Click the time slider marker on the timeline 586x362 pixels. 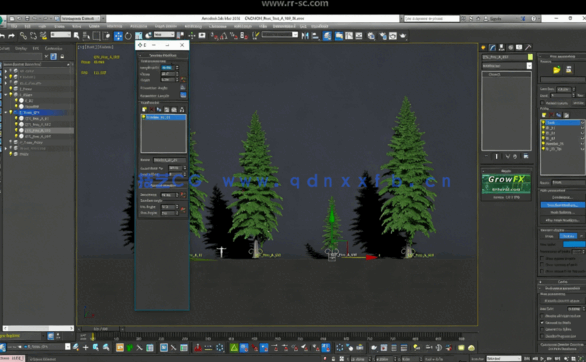click(93, 337)
